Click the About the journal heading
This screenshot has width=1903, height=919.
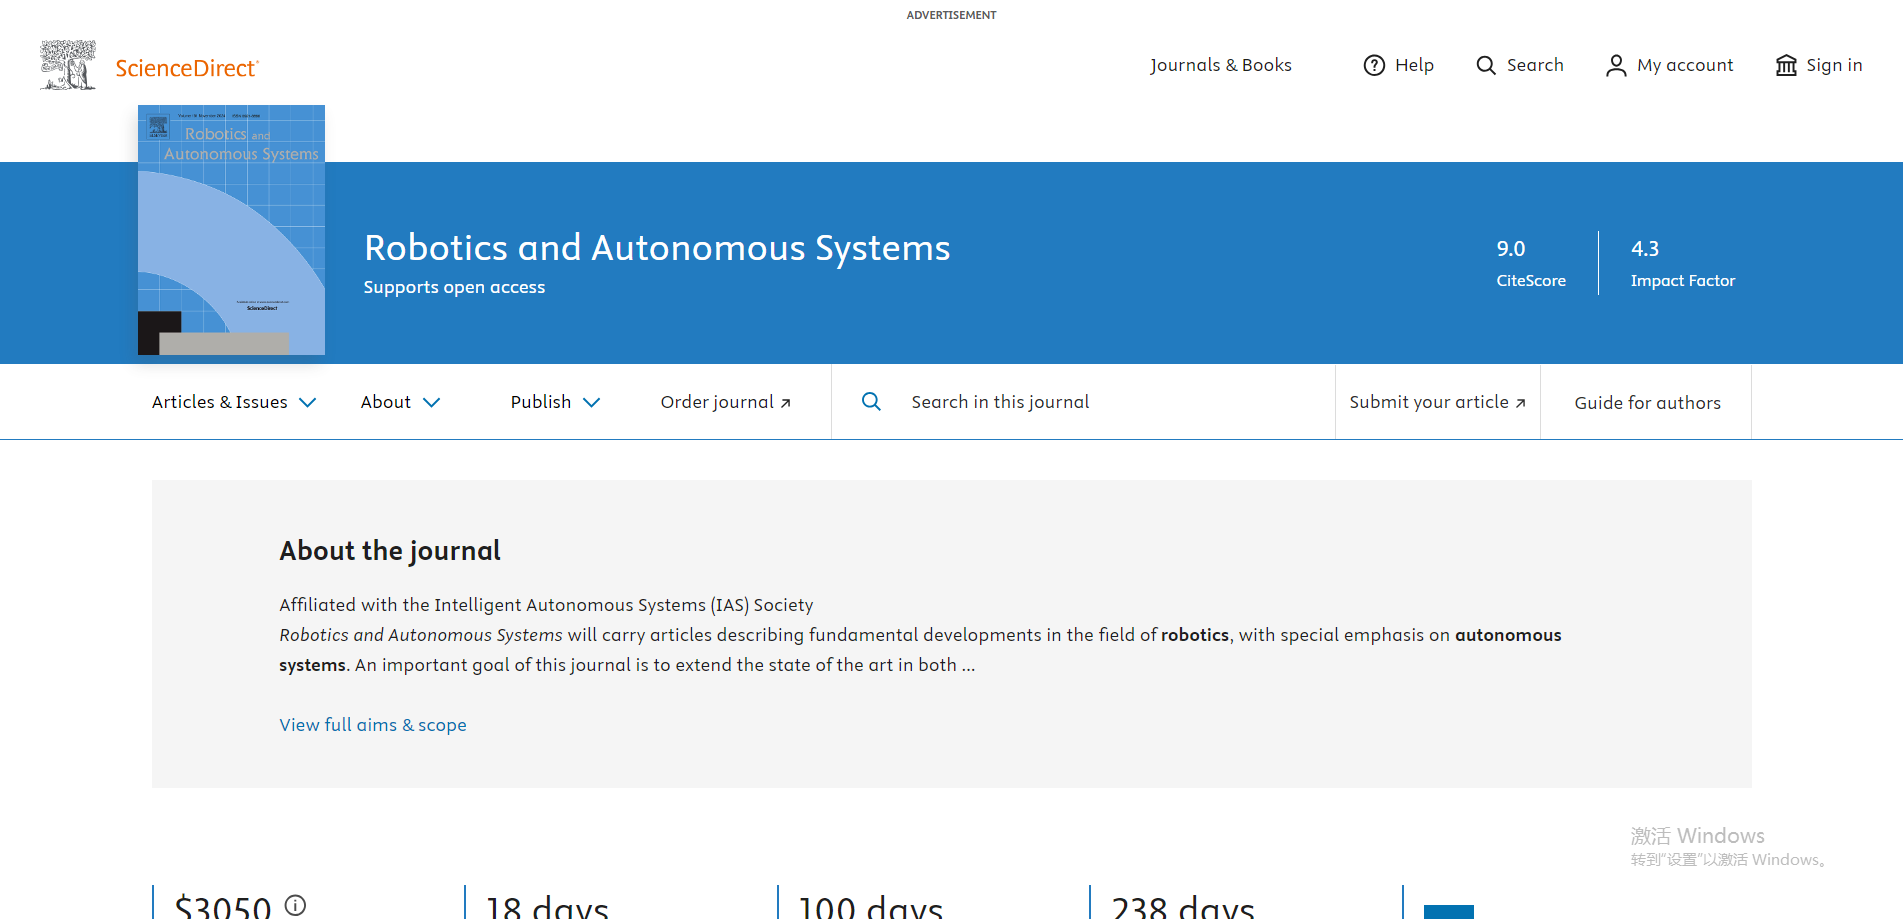pos(390,551)
